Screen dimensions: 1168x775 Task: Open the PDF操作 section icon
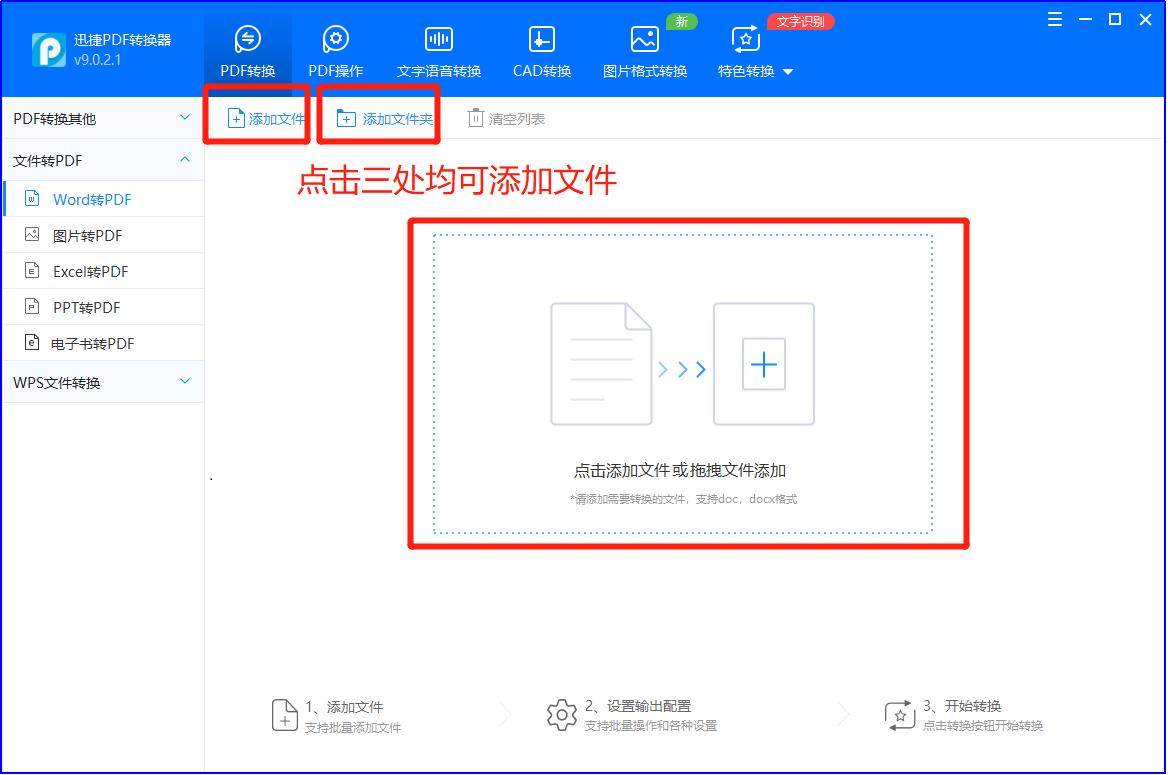pyautogui.click(x=335, y=40)
